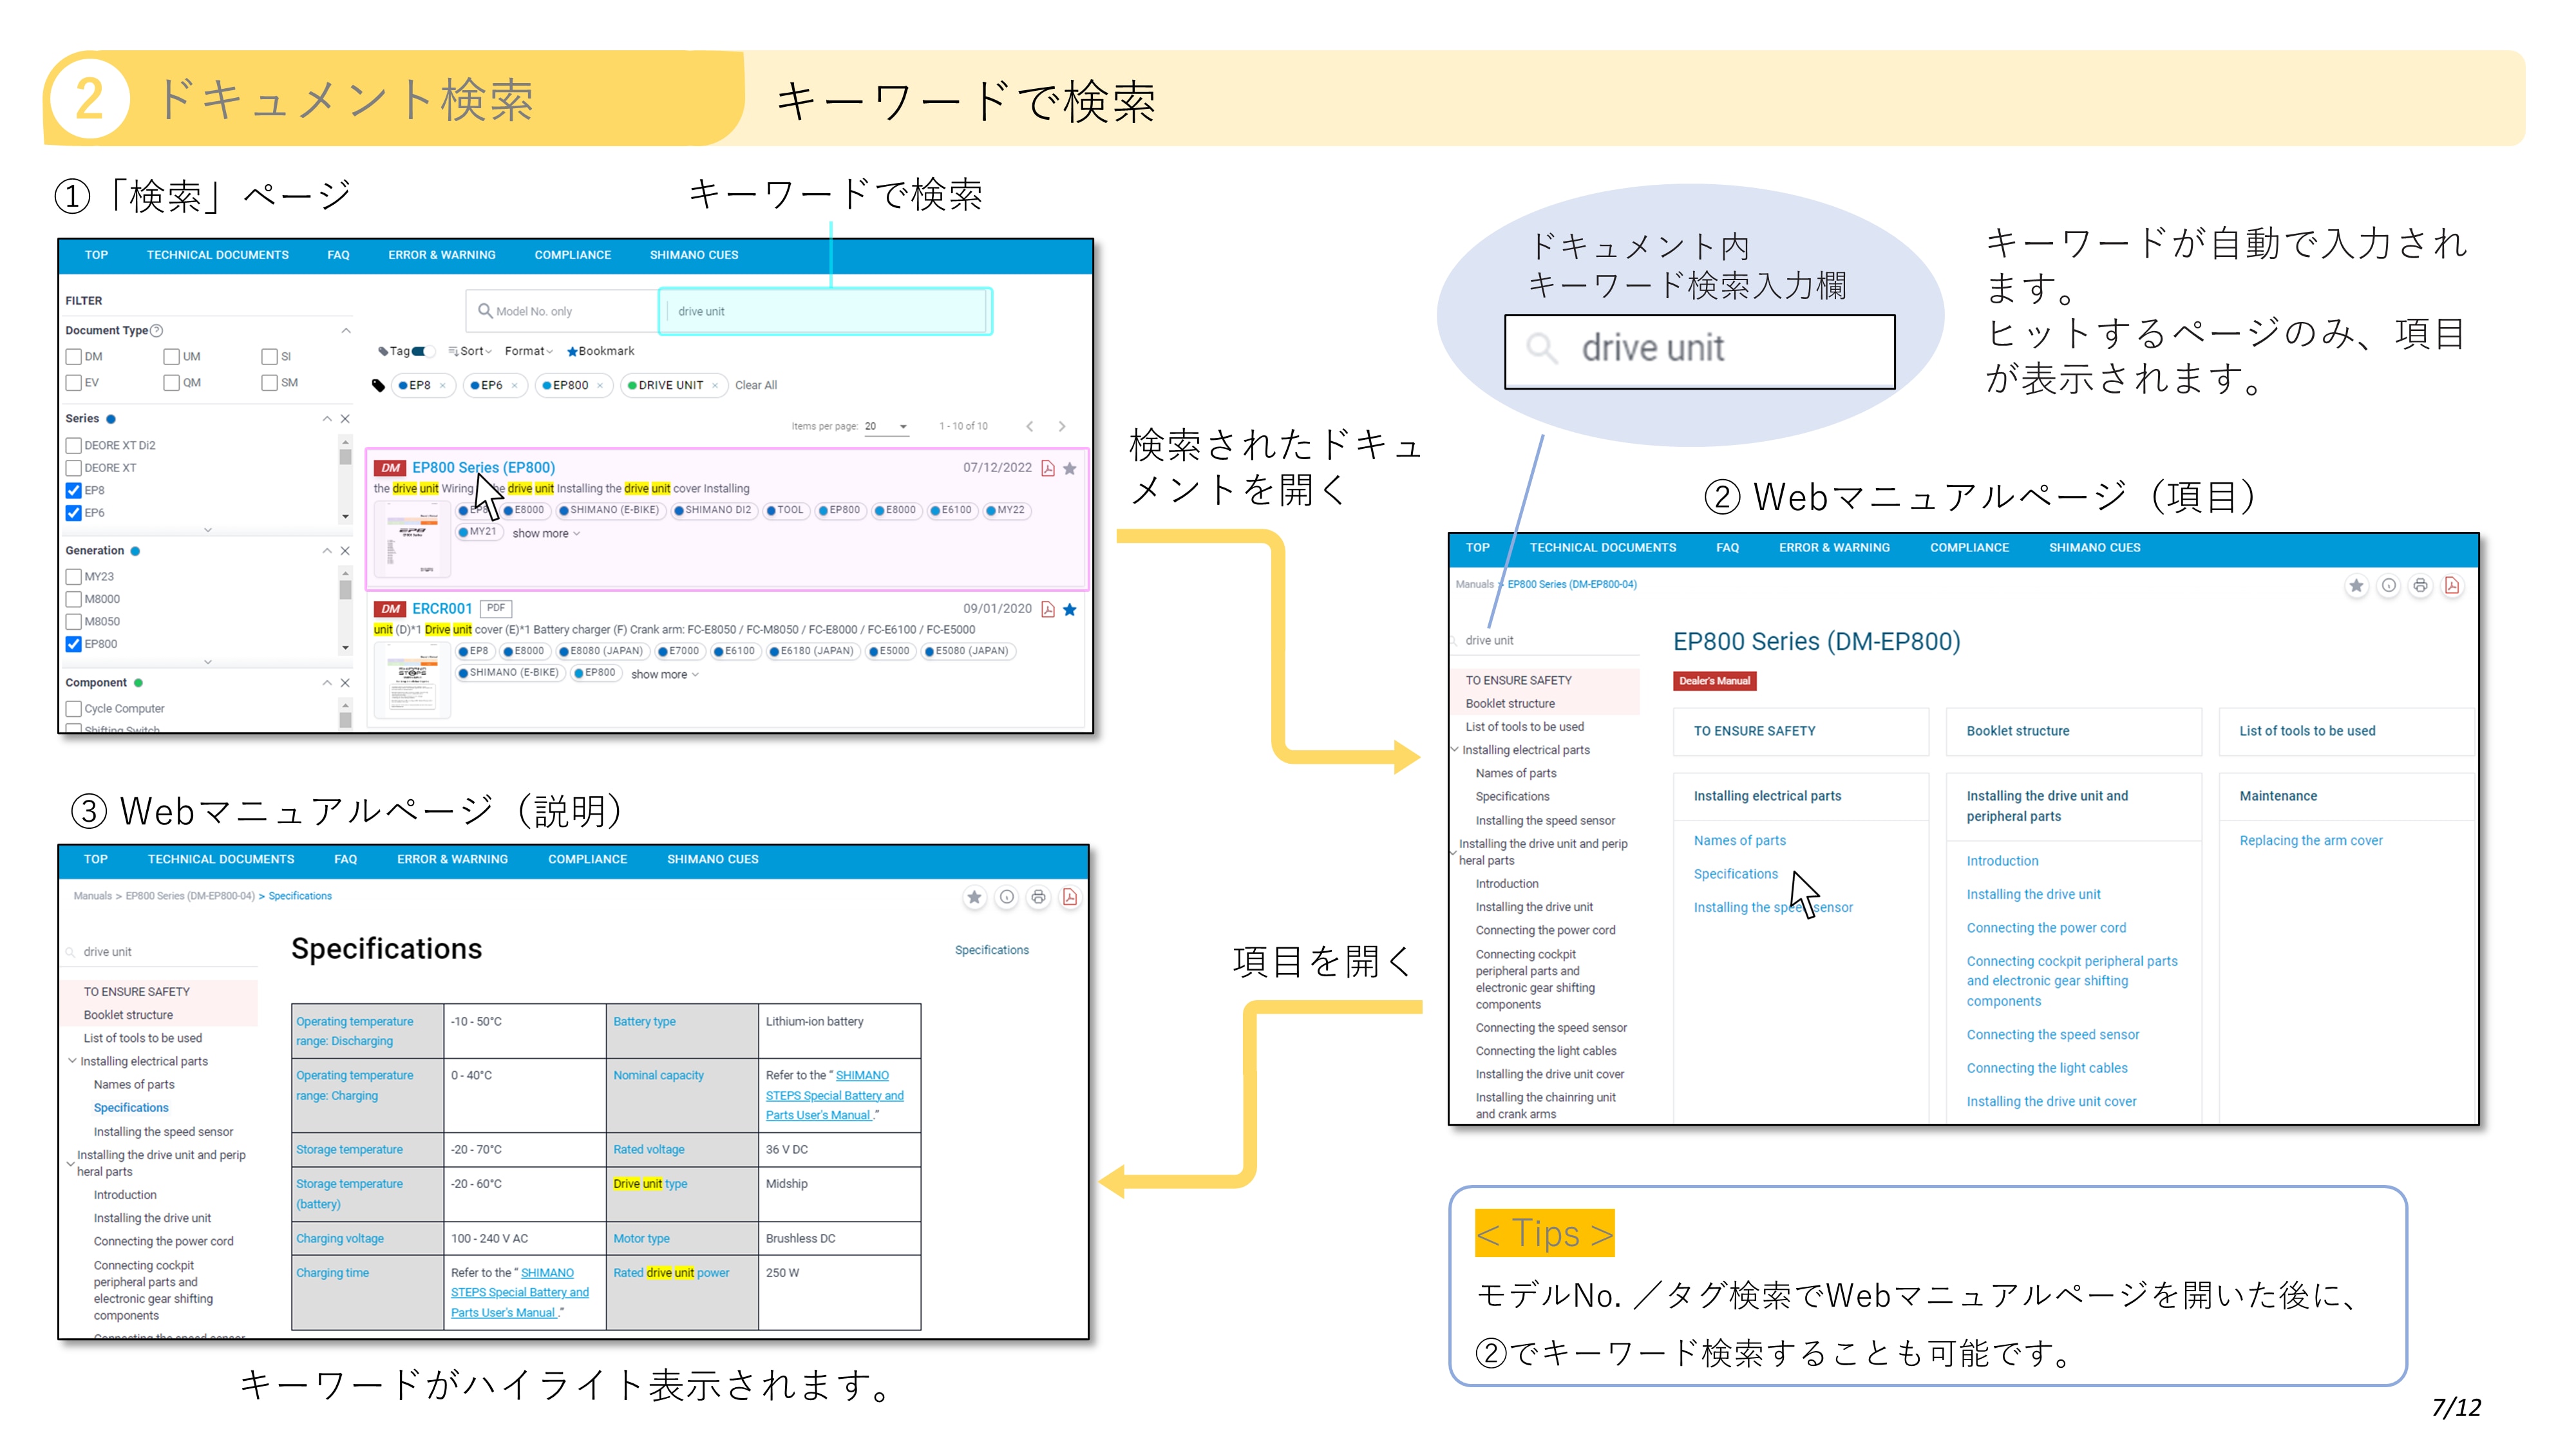Remove the EP8 tag chip with its x
Image resolution: width=2576 pixels, height=1449 pixels.
pos(443,385)
